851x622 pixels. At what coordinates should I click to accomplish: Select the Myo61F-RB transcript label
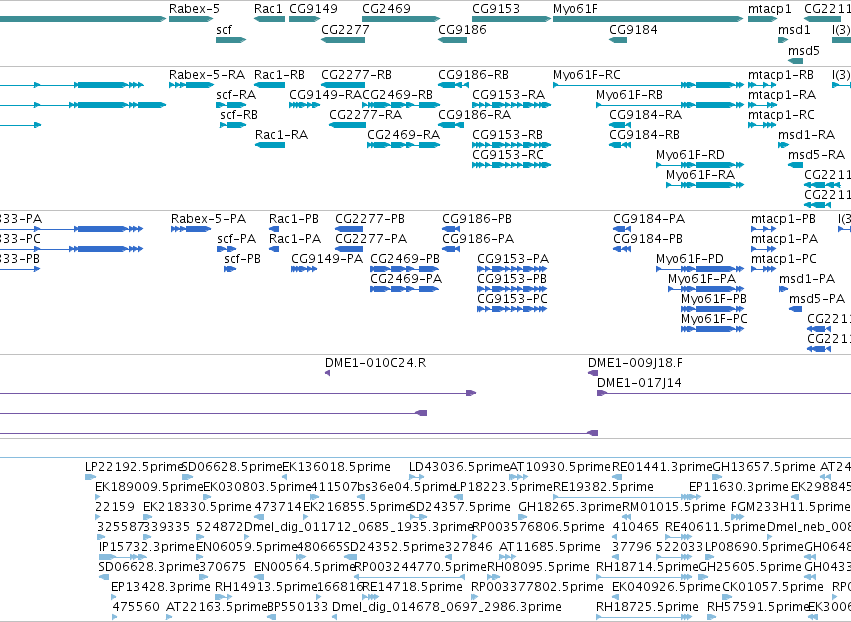pos(630,94)
